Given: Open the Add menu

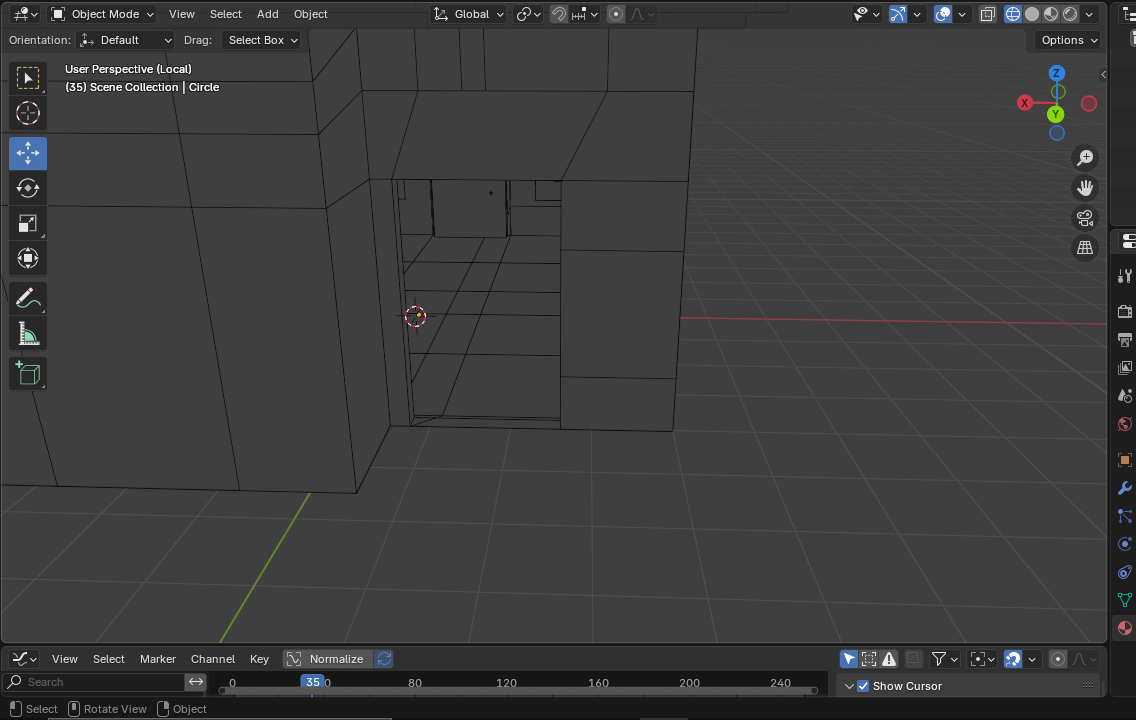Looking at the screenshot, I should (267, 14).
